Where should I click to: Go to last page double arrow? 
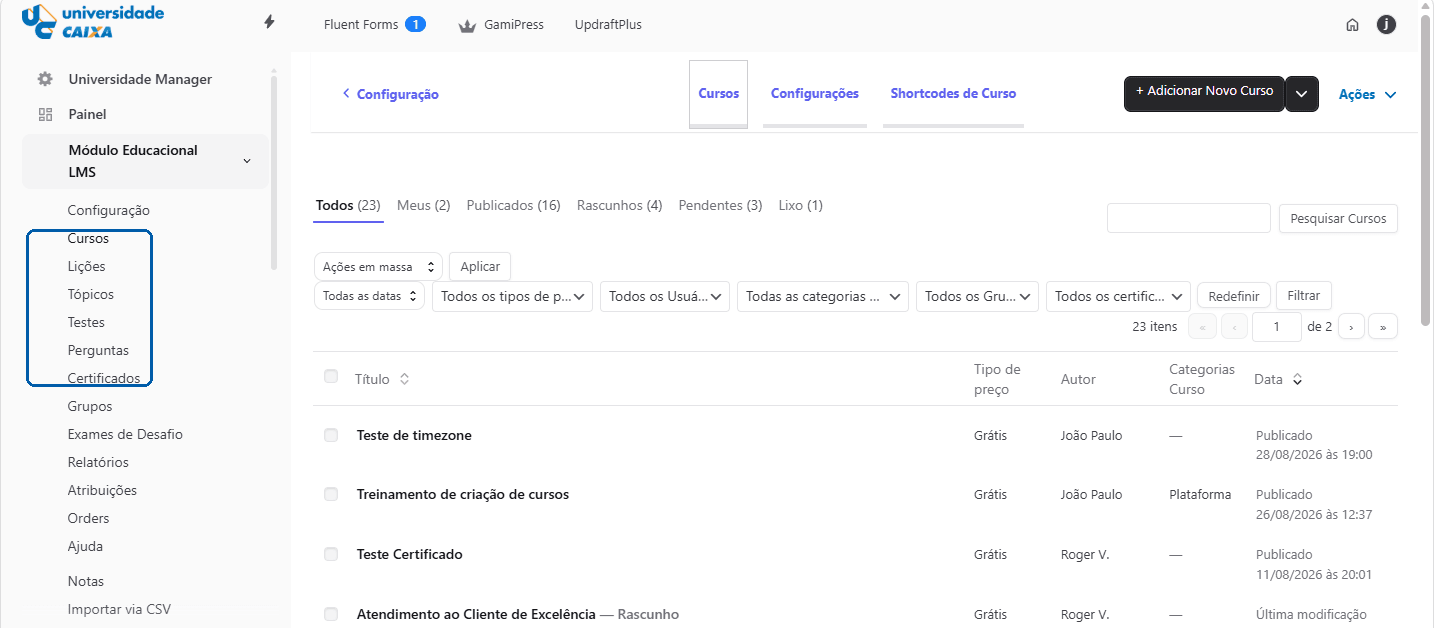pyautogui.click(x=1383, y=326)
